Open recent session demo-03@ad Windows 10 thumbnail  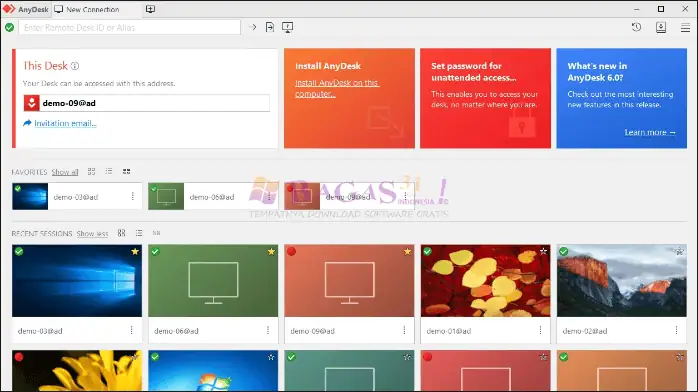[77, 281]
